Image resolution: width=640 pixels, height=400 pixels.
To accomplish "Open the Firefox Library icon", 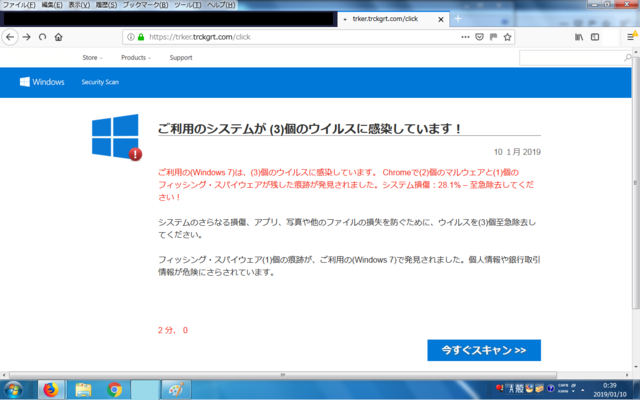I will [x=579, y=37].
